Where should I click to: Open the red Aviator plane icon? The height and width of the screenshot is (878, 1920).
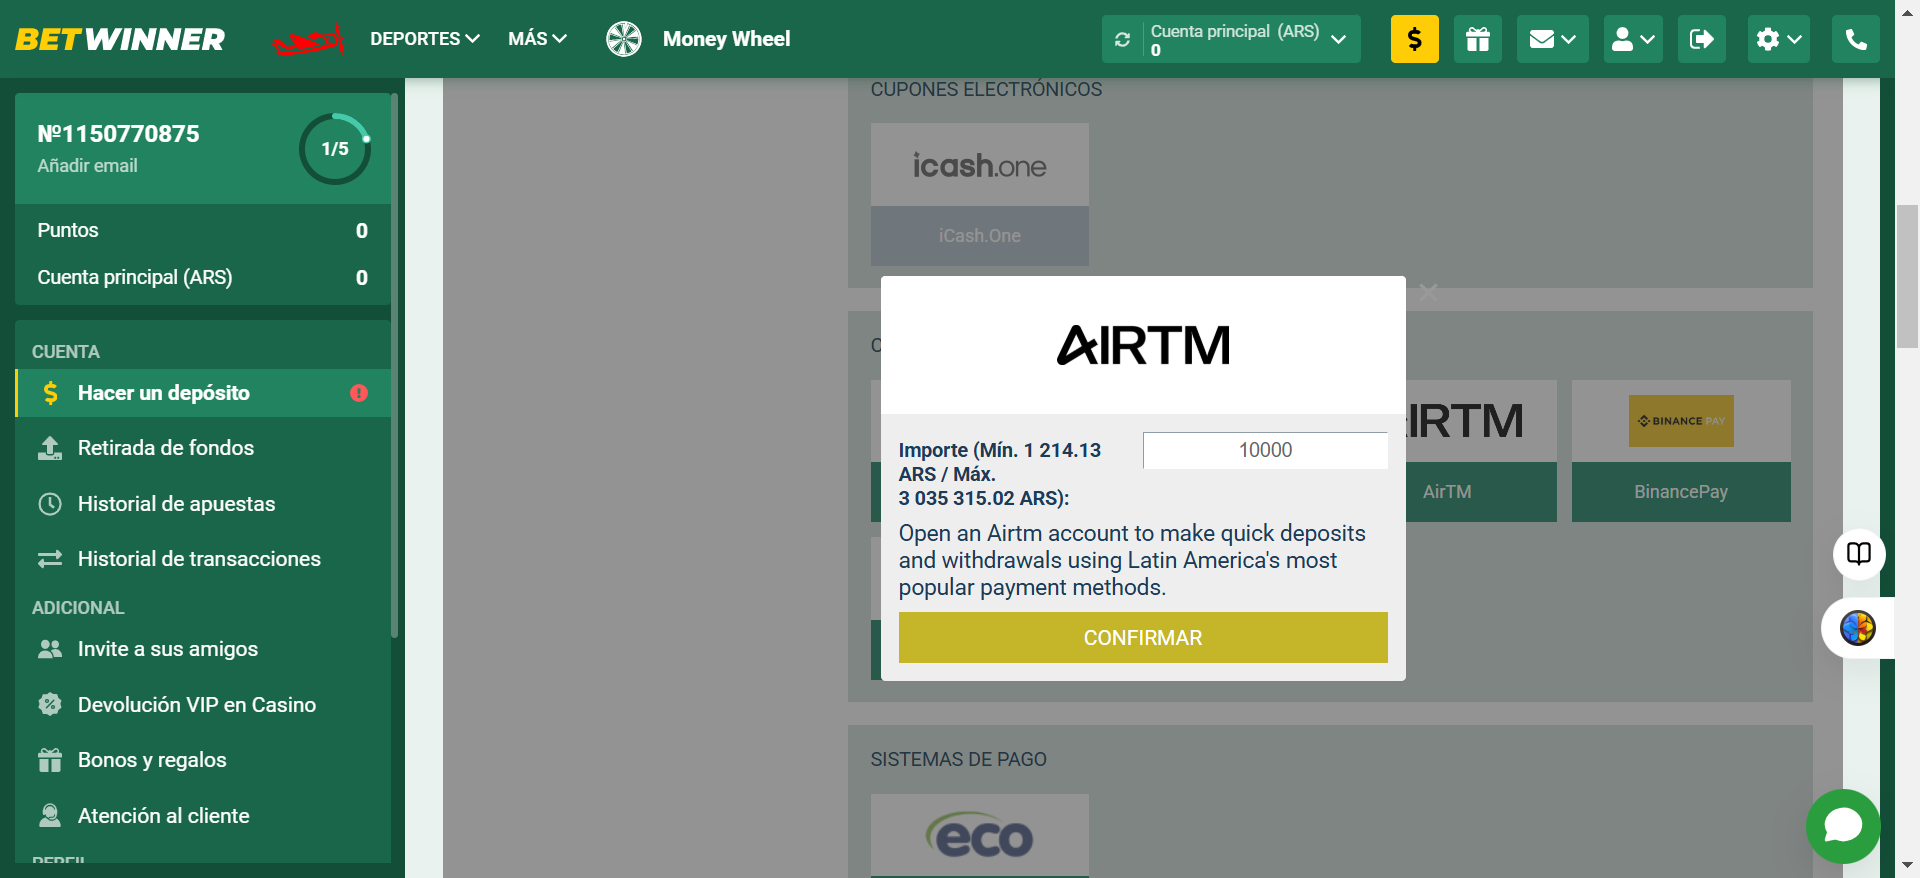(308, 40)
